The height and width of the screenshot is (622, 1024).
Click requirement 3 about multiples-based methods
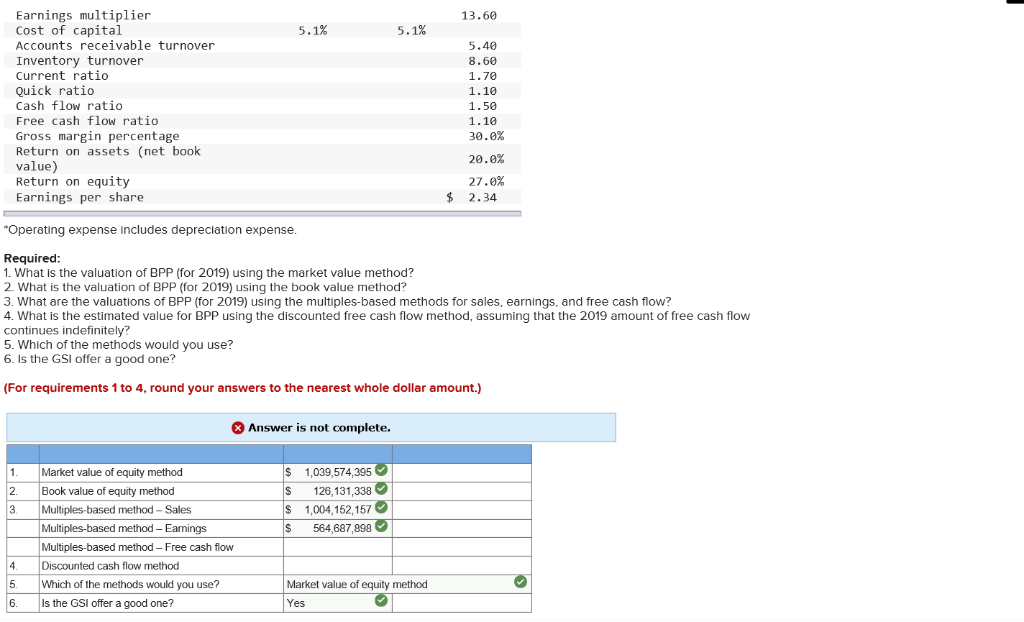tap(338, 301)
